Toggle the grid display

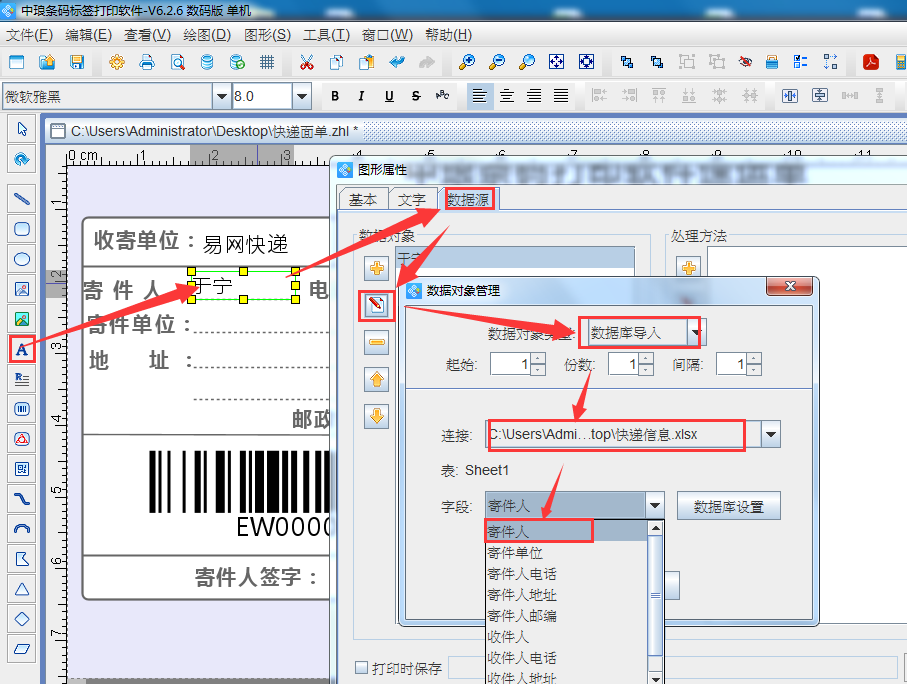click(x=267, y=61)
